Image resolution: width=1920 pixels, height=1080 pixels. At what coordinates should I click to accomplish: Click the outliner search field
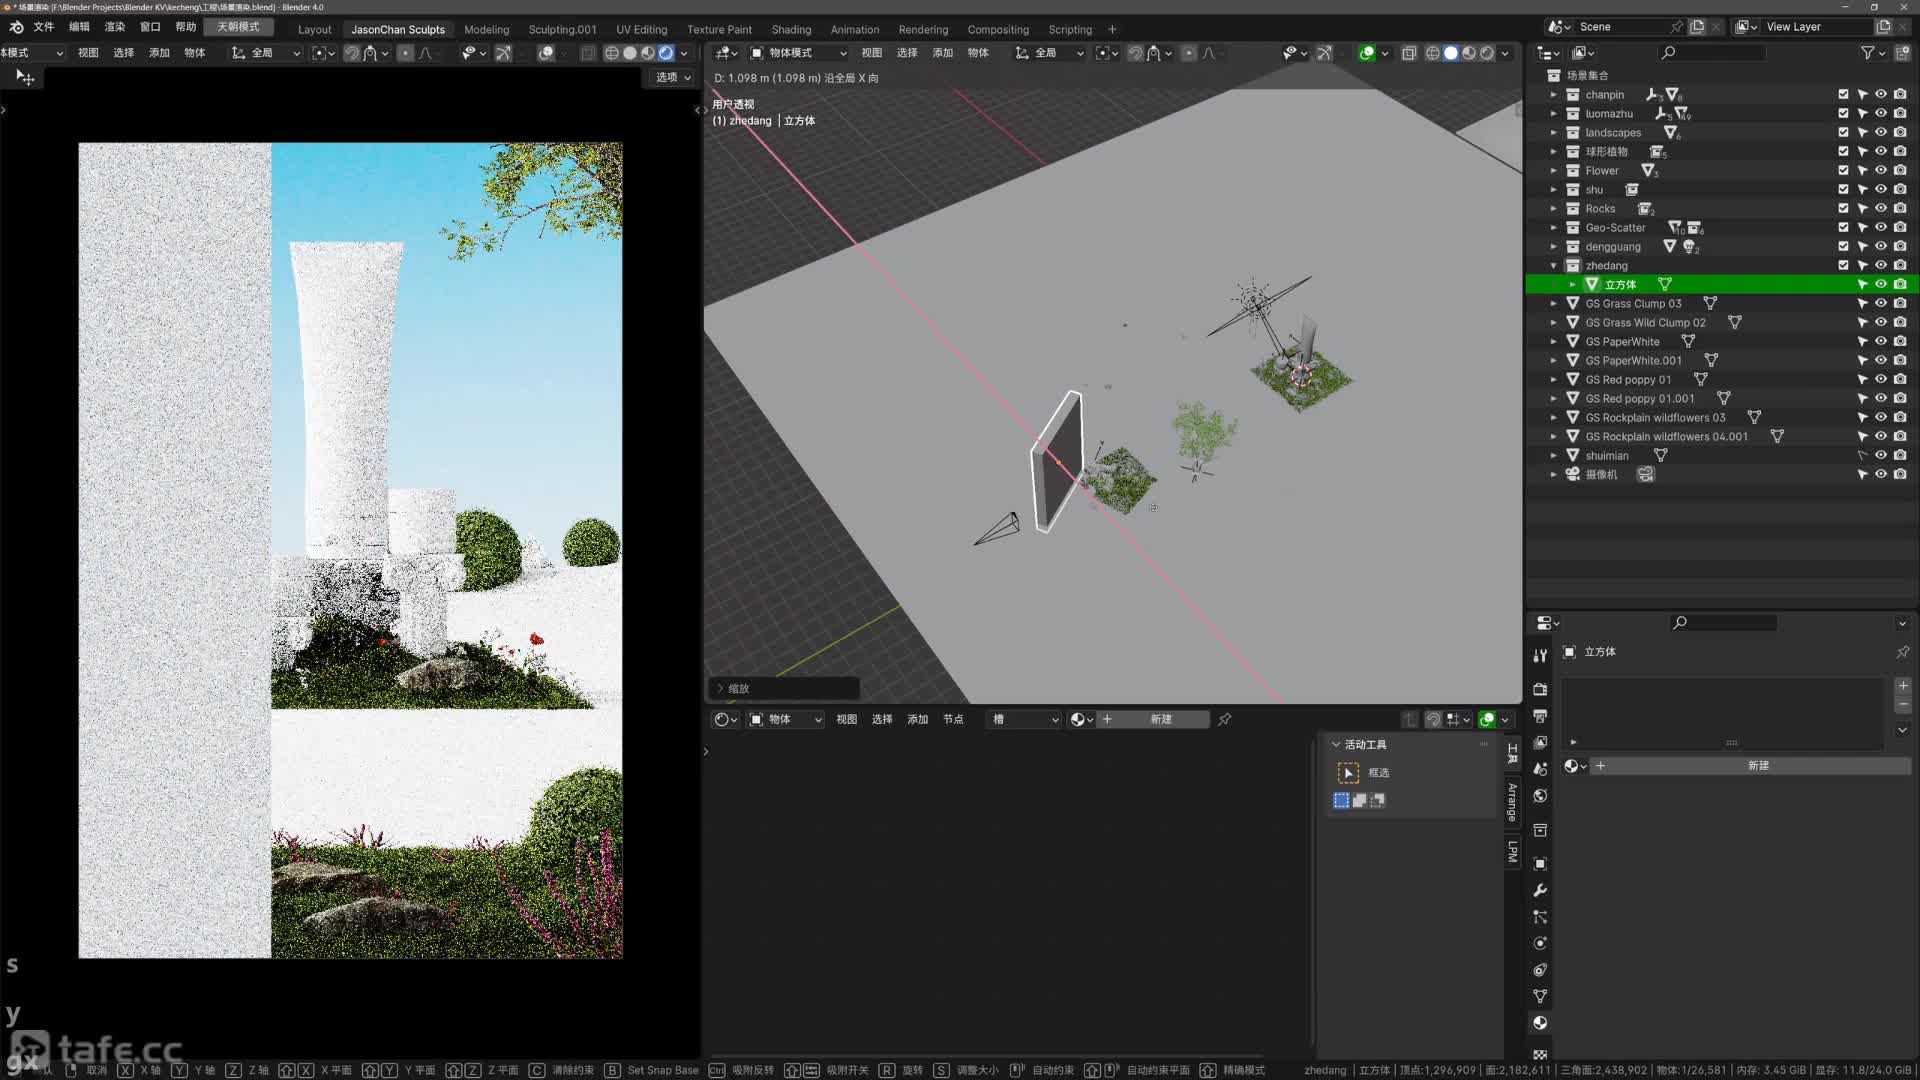1712,53
